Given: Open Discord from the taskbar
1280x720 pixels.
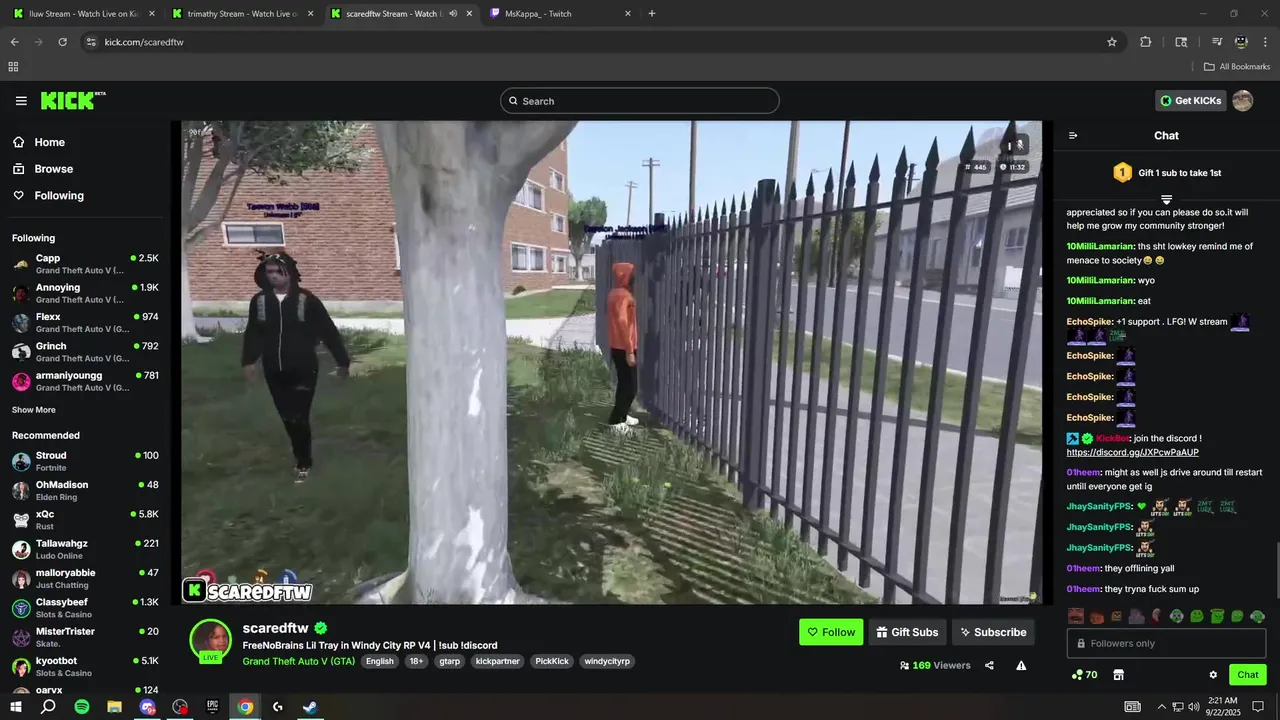Looking at the screenshot, I should (x=147, y=707).
